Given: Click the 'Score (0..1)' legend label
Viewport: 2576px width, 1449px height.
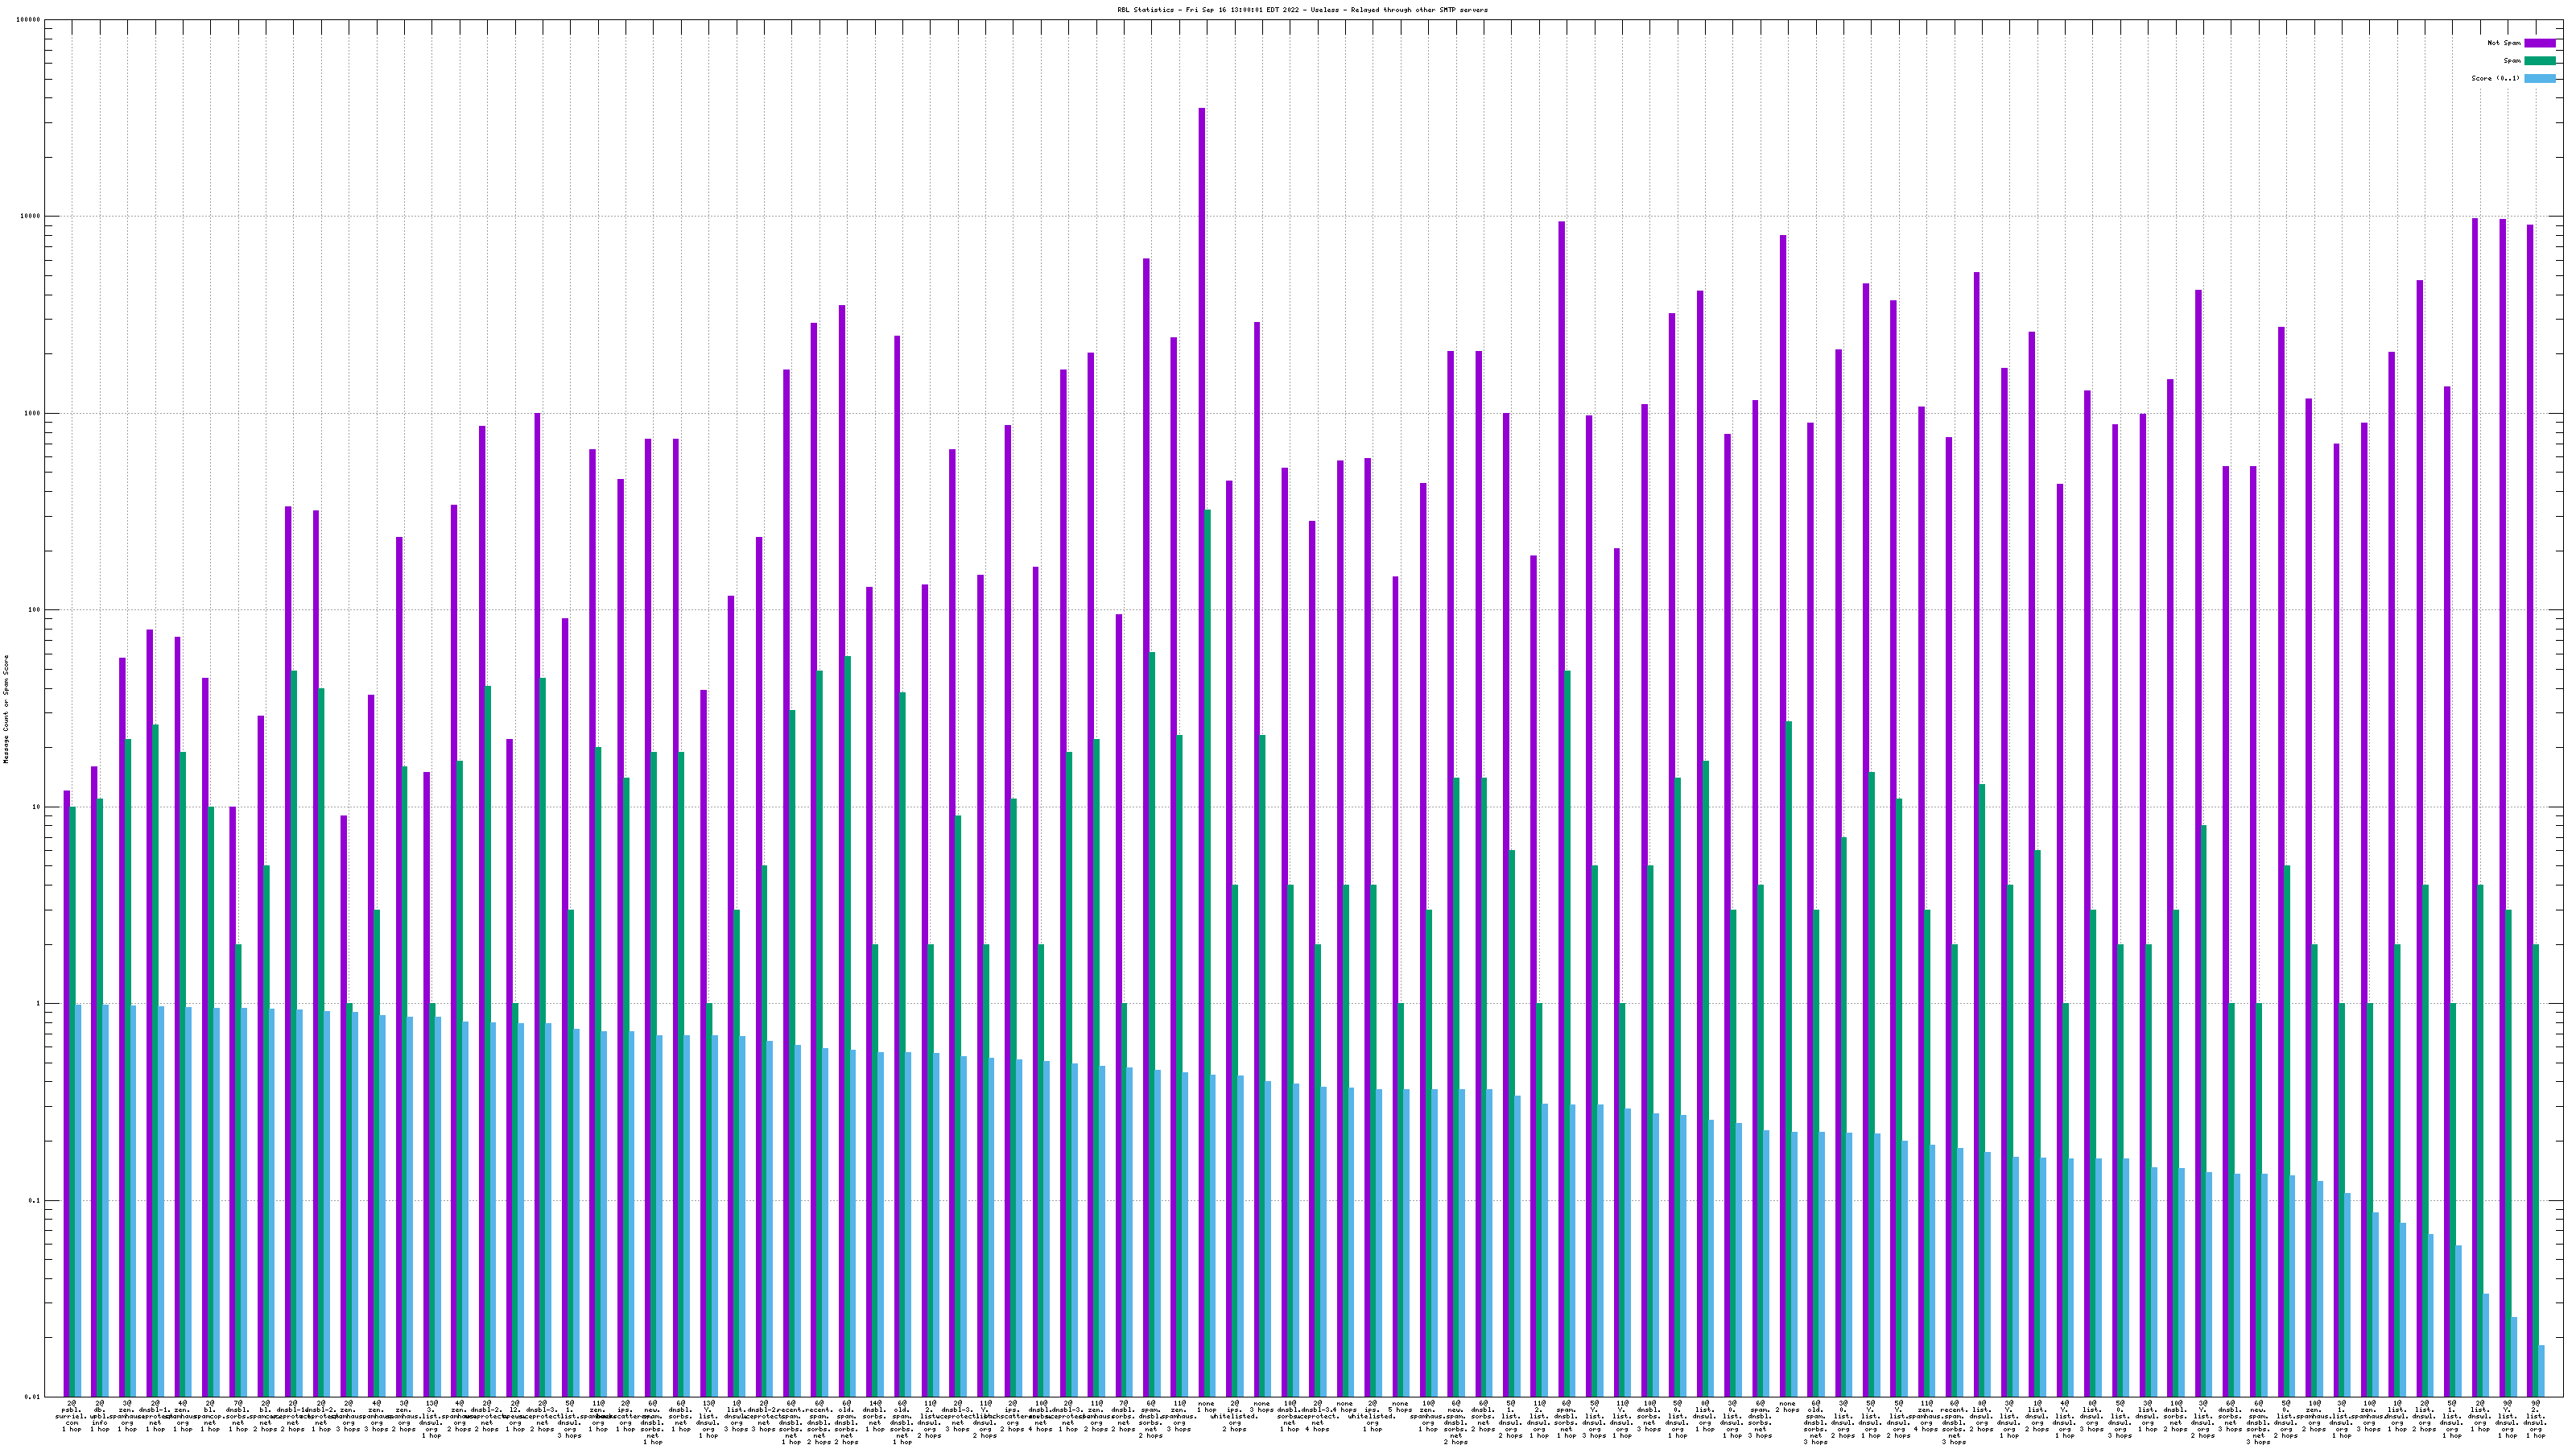Looking at the screenshot, I should (2496, 78).
